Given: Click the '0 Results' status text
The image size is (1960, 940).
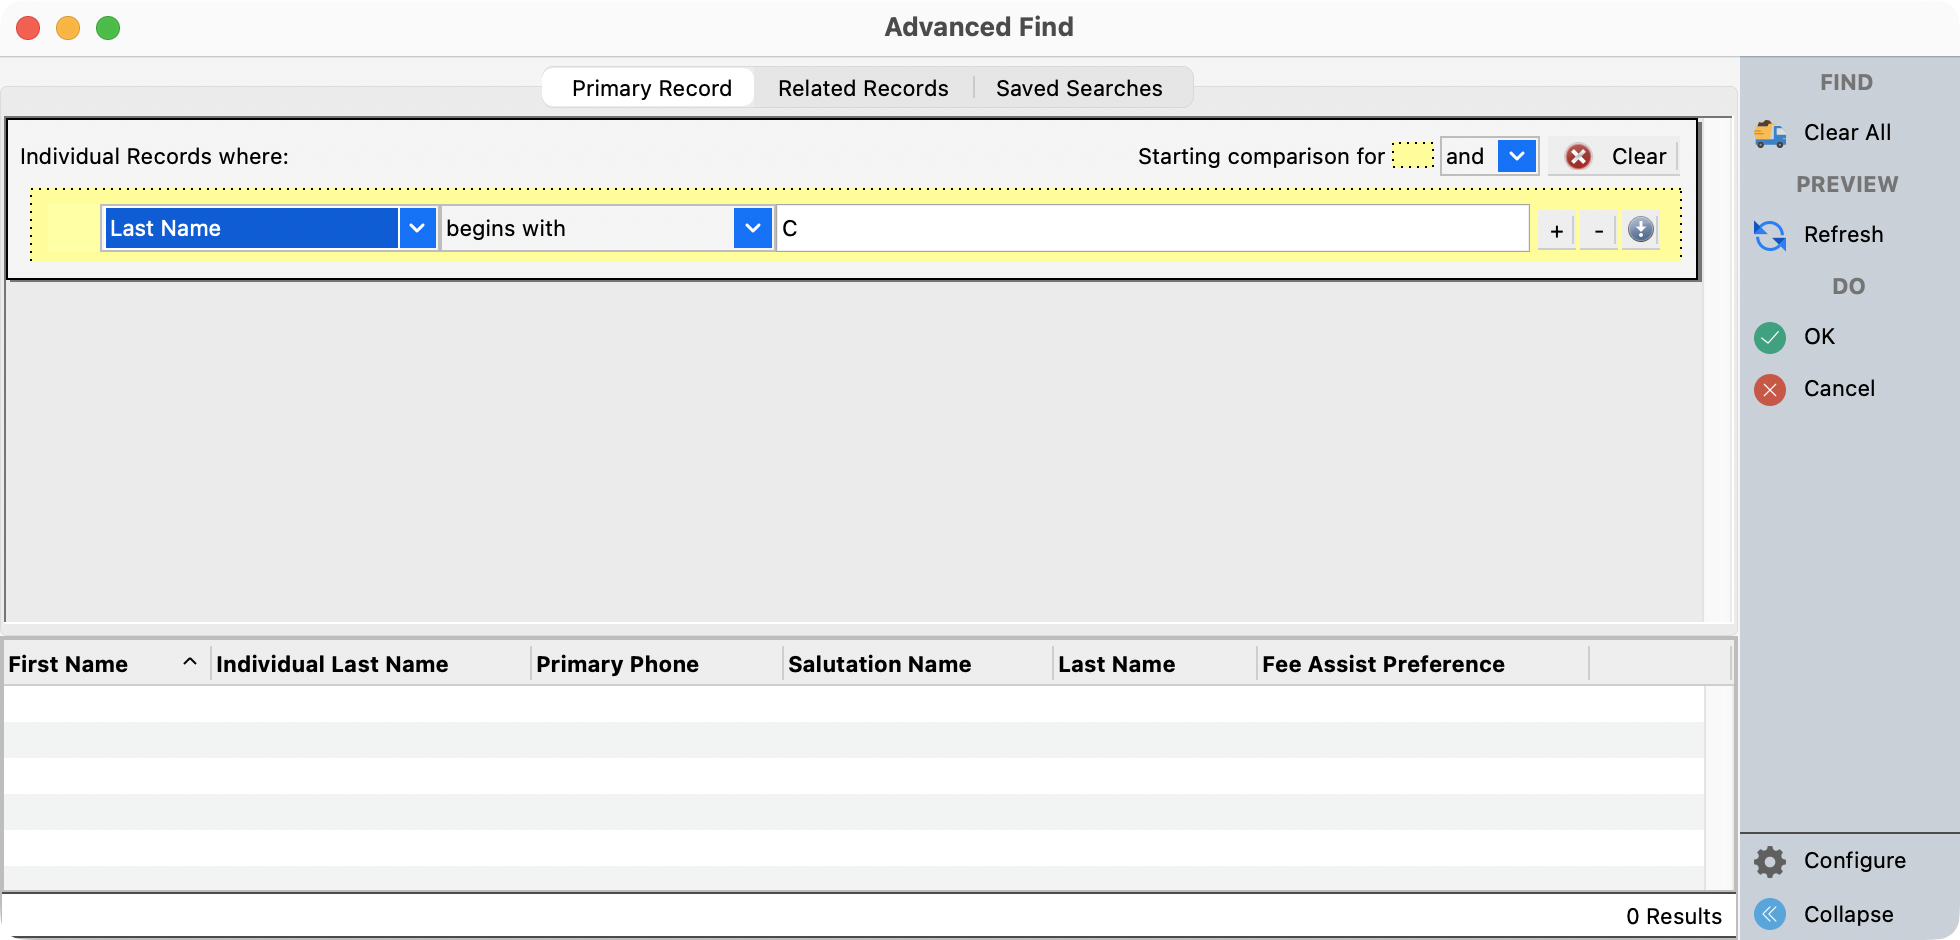Looking at the screenshot, I should coord(1673,916).
